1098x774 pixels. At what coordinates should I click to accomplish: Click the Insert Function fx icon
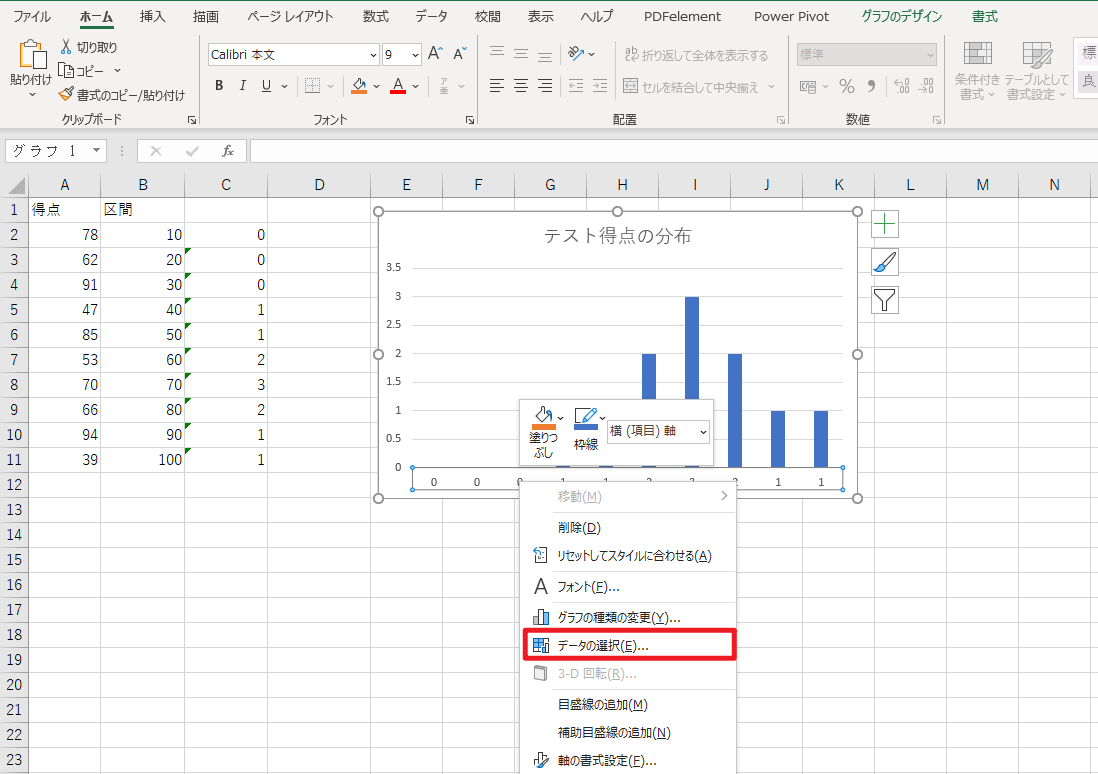[228, 151]
